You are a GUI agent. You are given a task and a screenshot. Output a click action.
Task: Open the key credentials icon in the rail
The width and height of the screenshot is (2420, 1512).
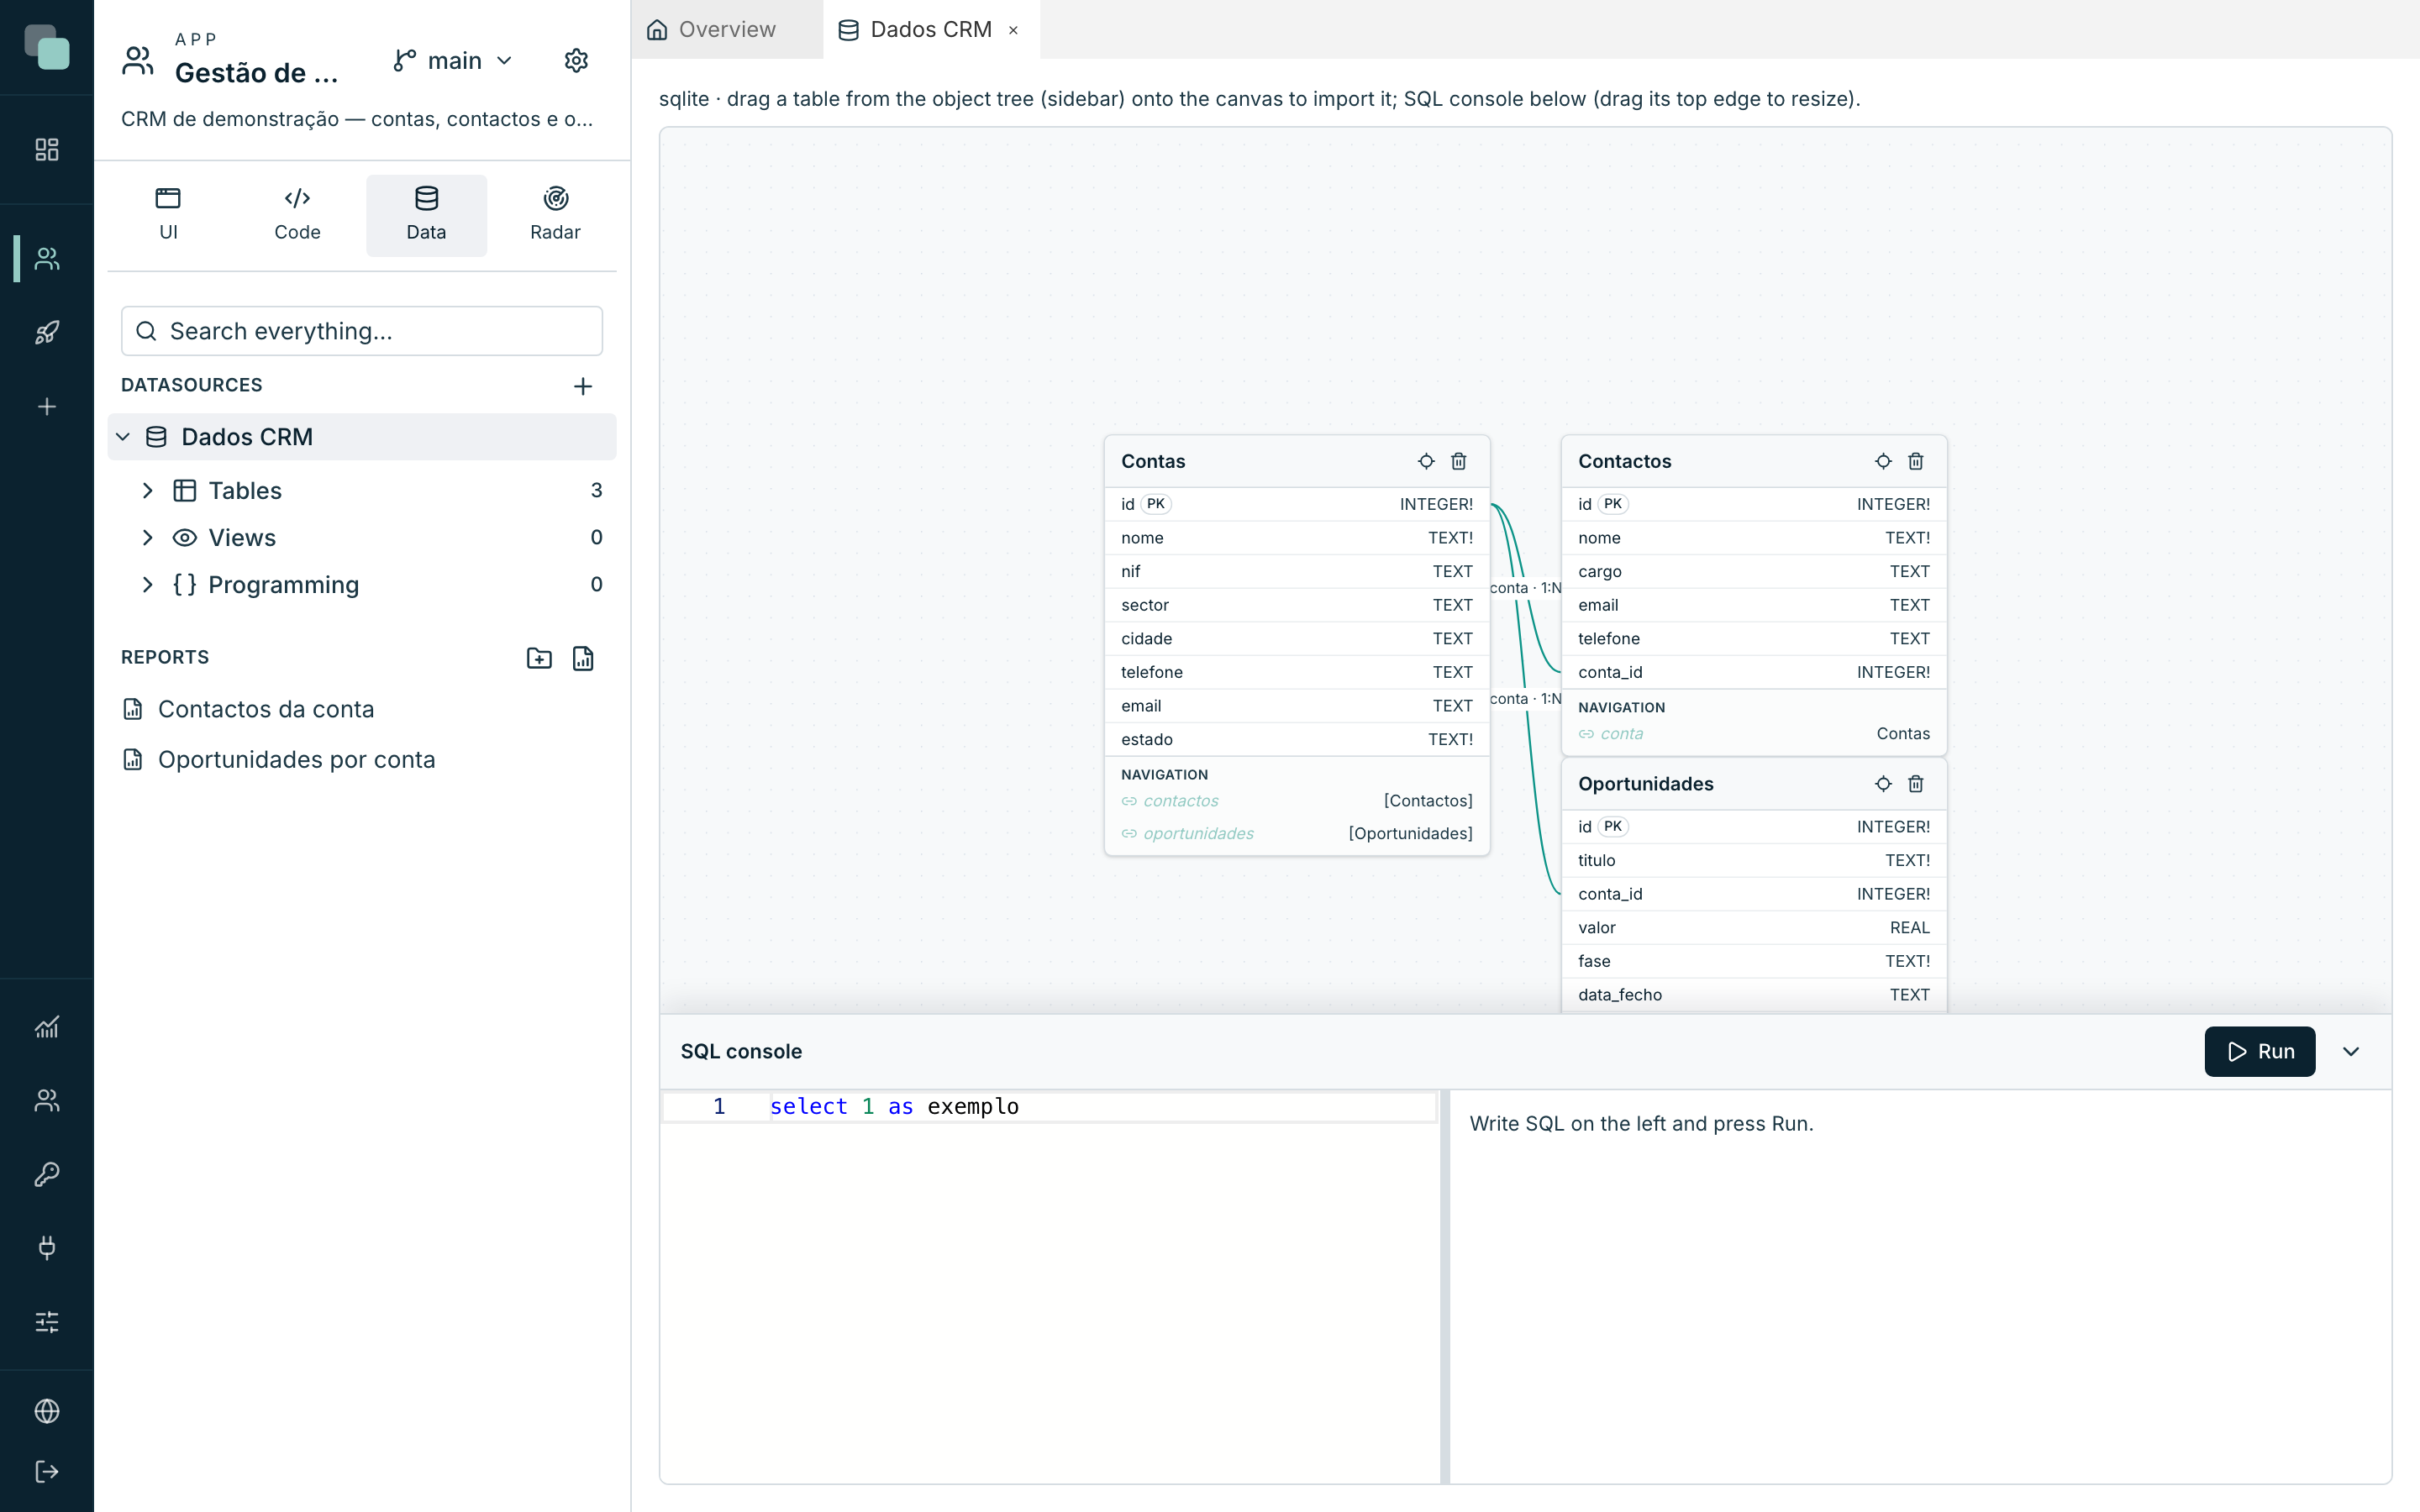click(x=47, y=1174)
